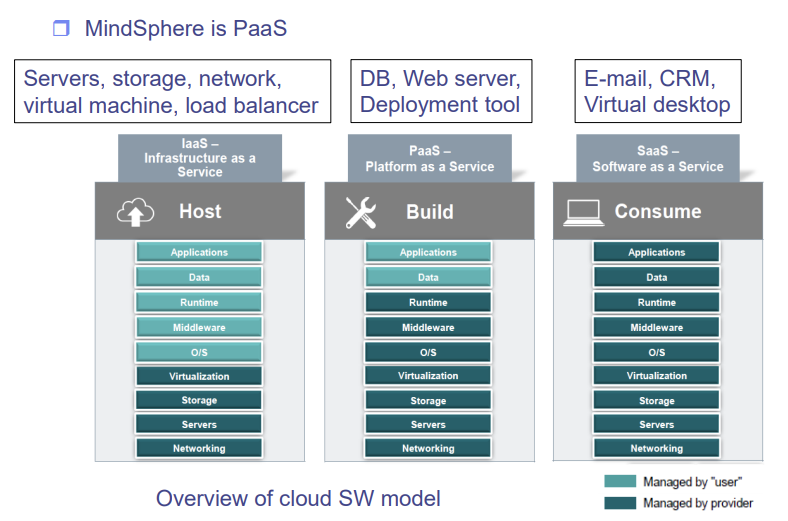Click Data block in Build column

(428, 277)
